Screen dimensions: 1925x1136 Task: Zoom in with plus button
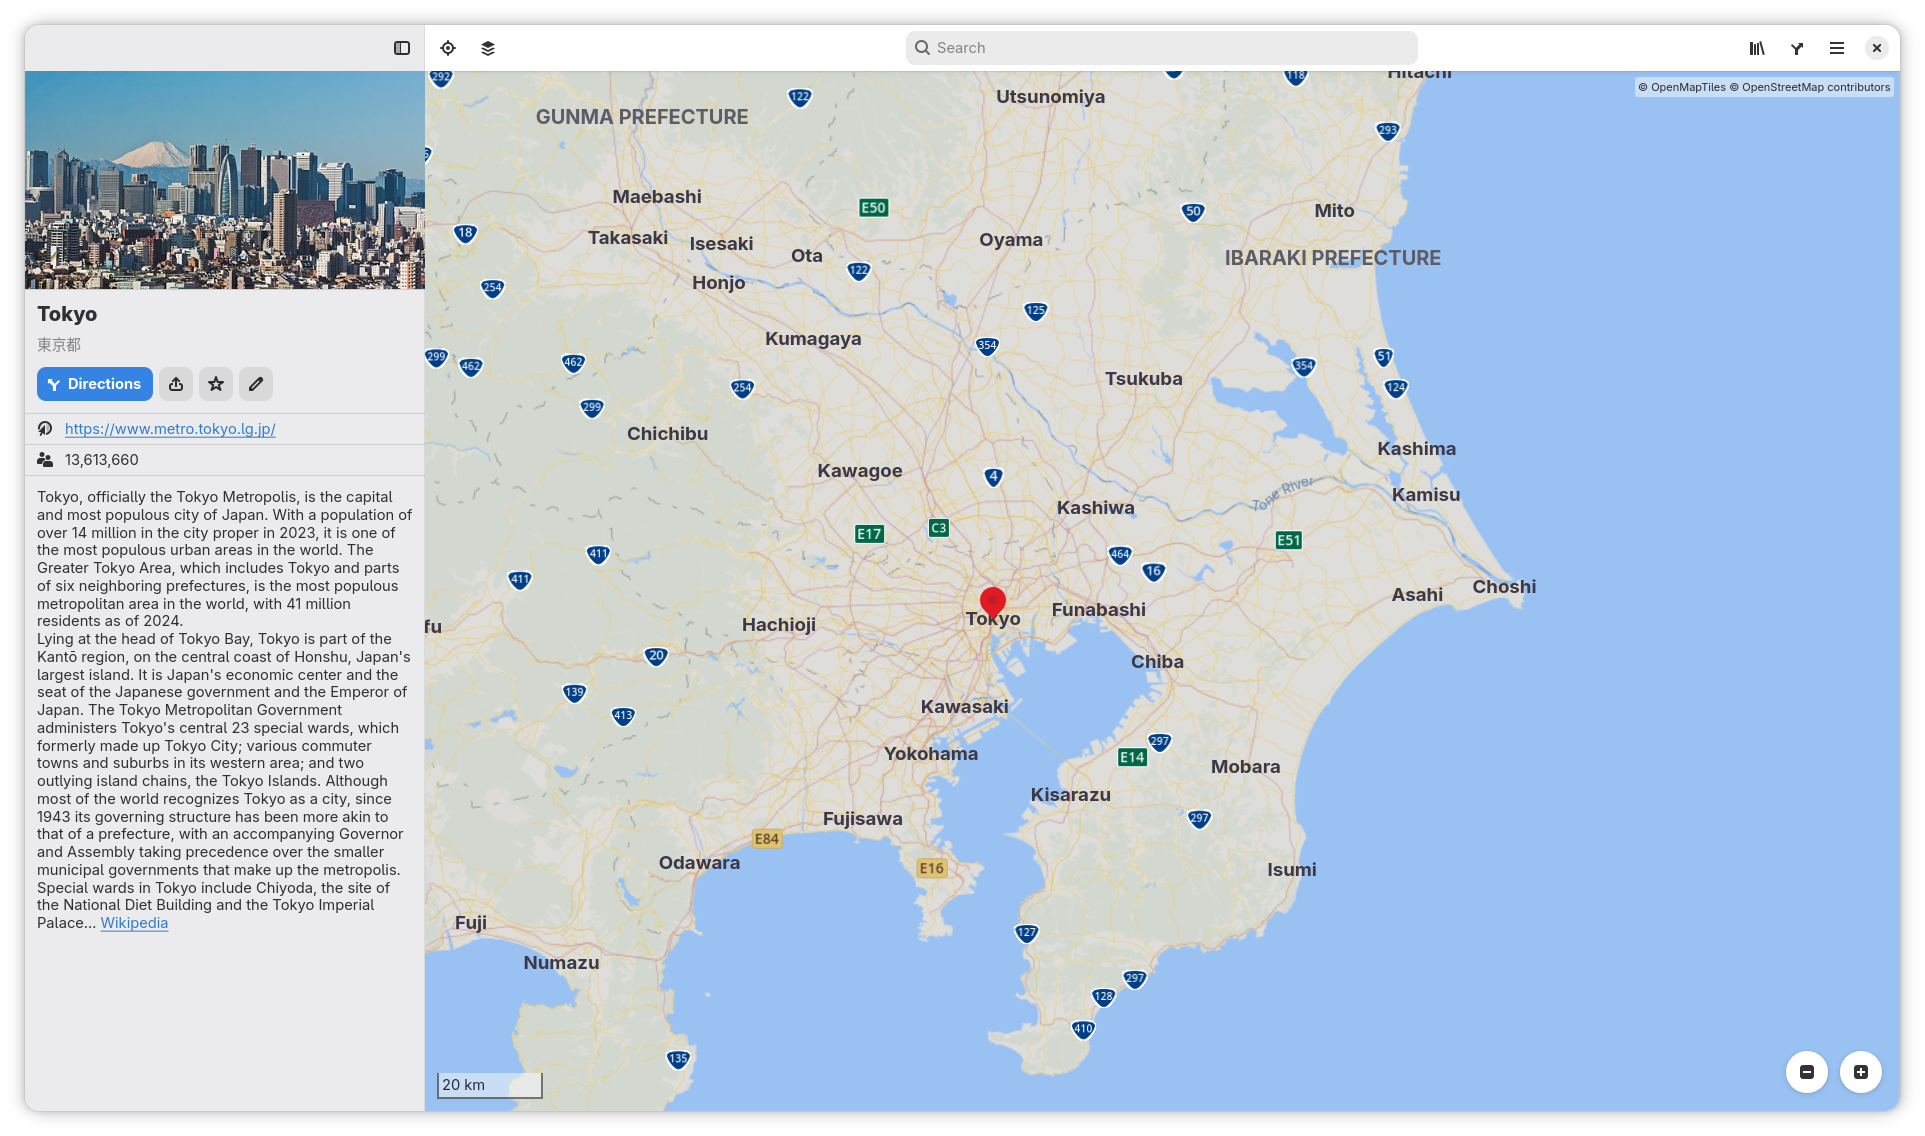(1861, 1072)
